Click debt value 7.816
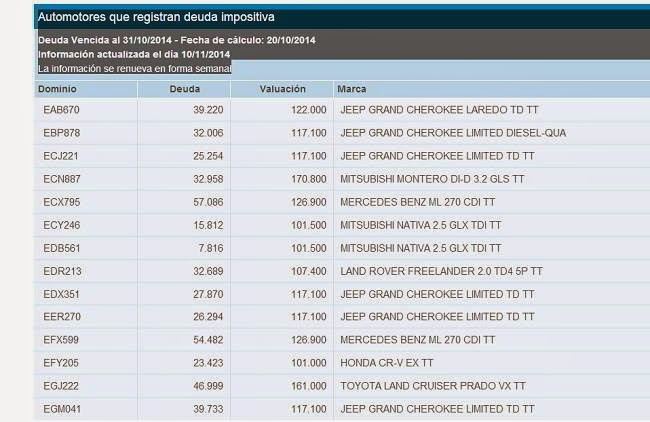This screenshot has height=422, width=650. click(x=211, y=248)
